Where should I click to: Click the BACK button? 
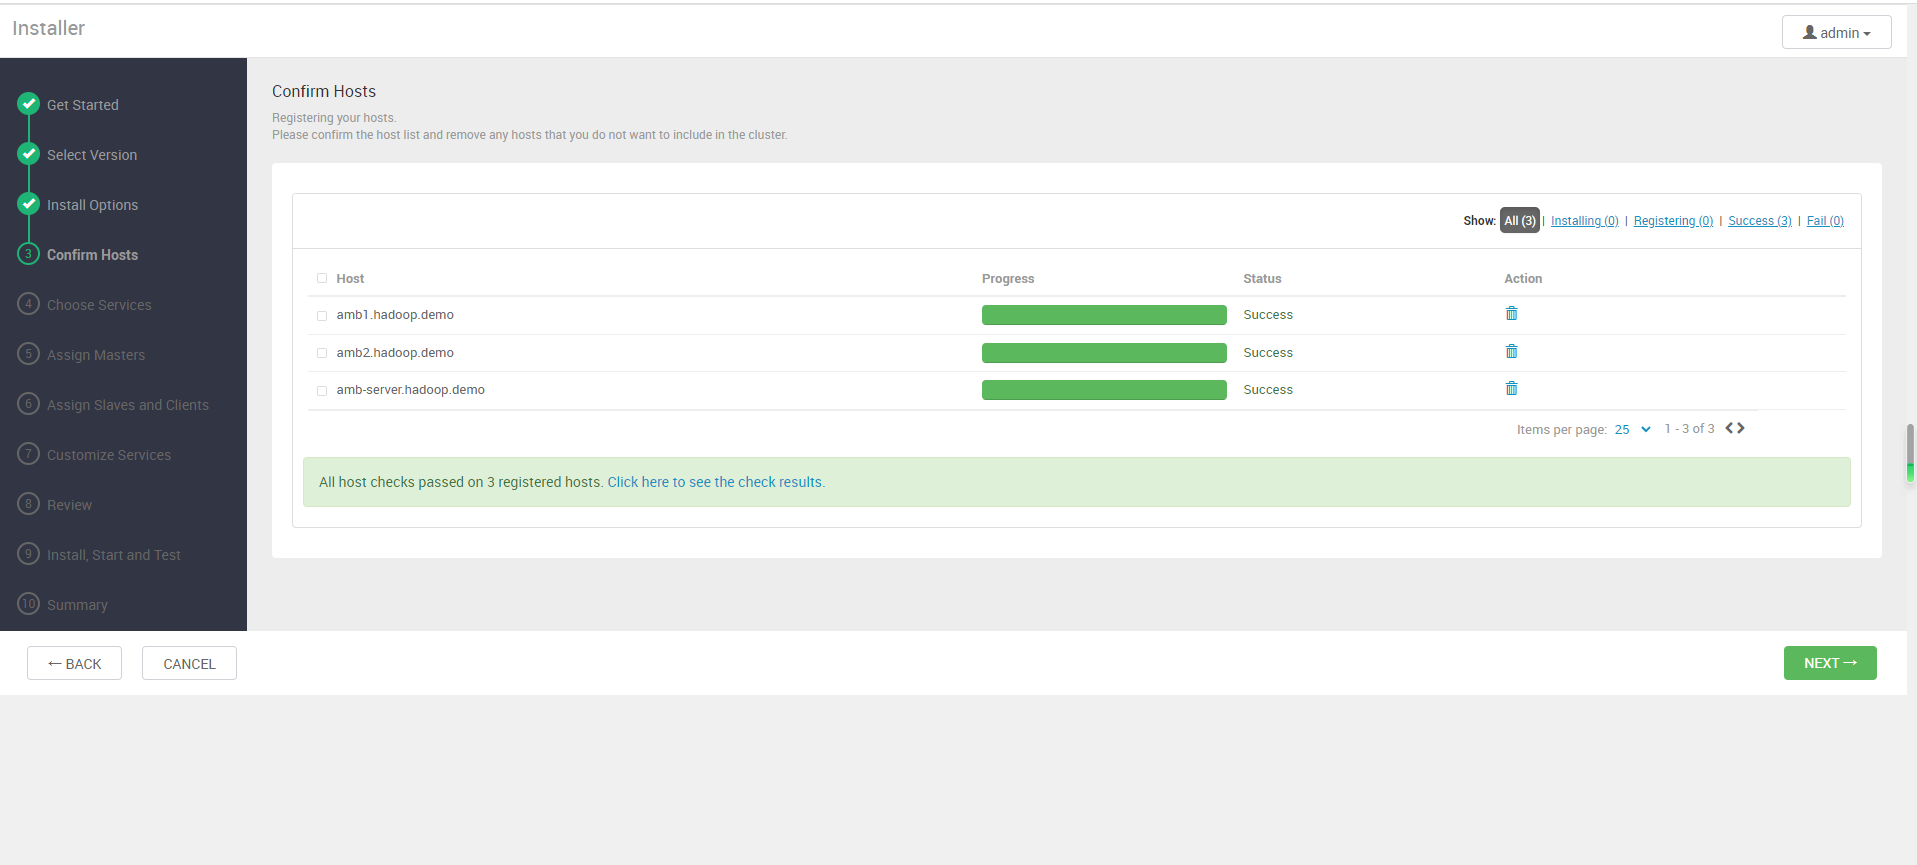(x=74, y=663)
